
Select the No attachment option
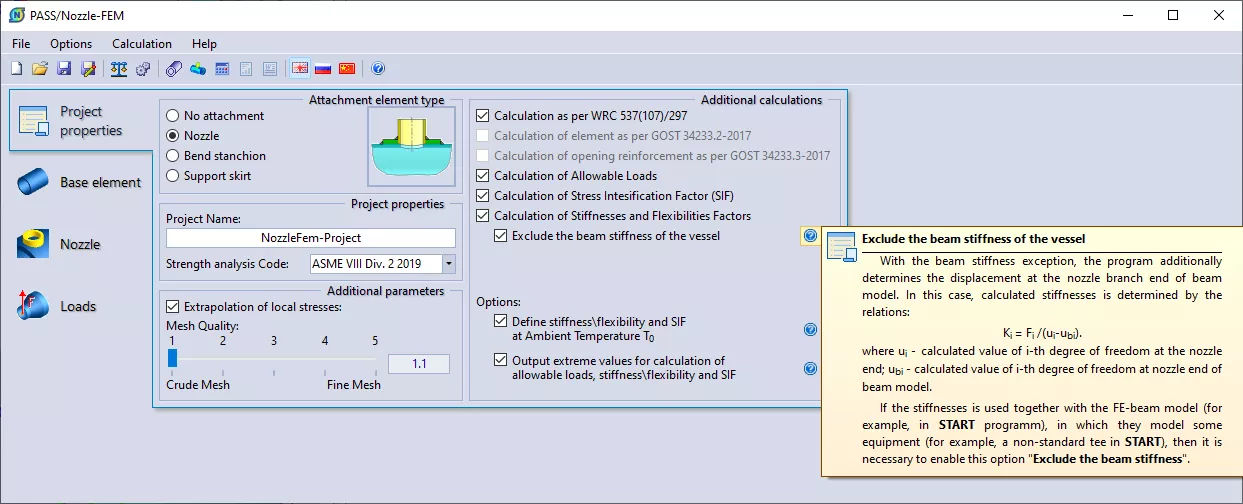click(173, 116)
